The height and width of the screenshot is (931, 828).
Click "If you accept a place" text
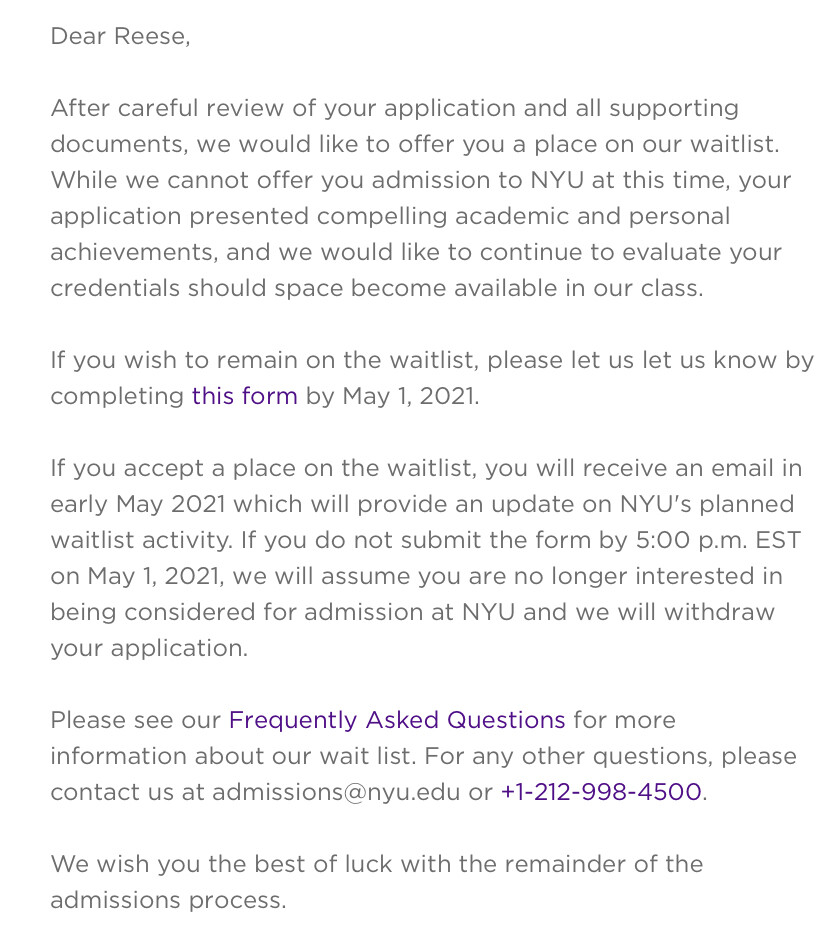click(160, 468)
